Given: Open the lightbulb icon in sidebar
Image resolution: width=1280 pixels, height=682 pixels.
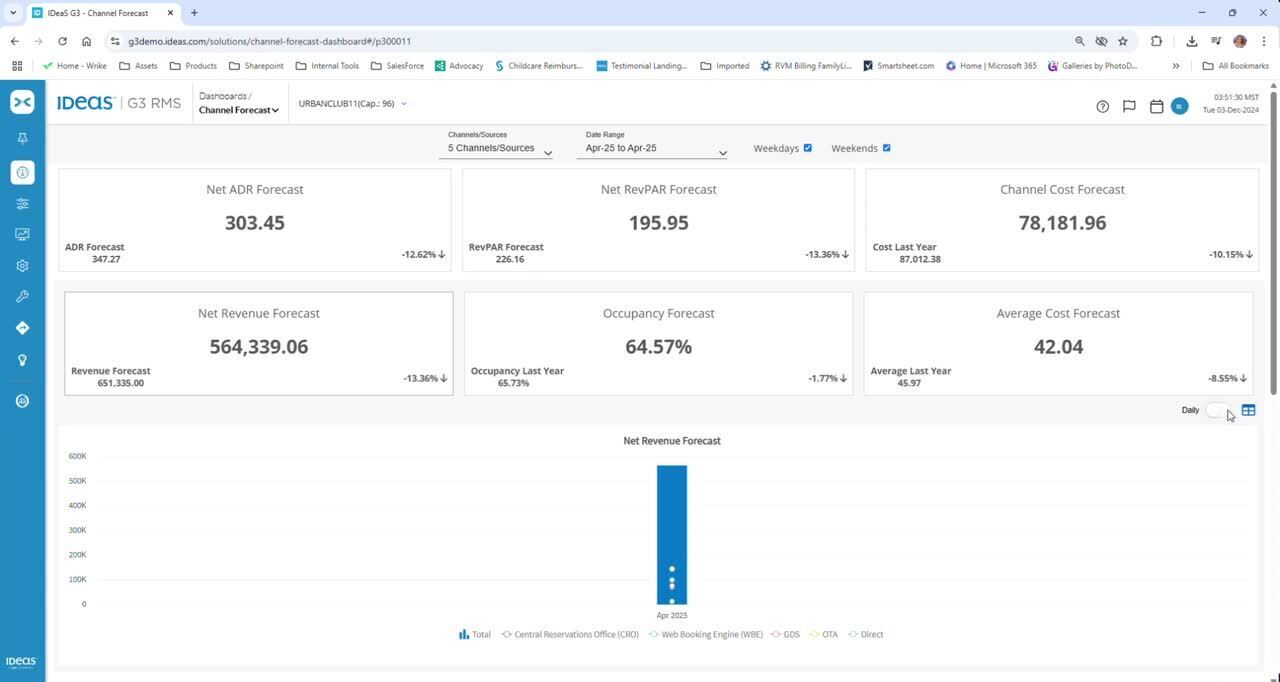Looking at the screenshot, I should (x=22, y=360).
